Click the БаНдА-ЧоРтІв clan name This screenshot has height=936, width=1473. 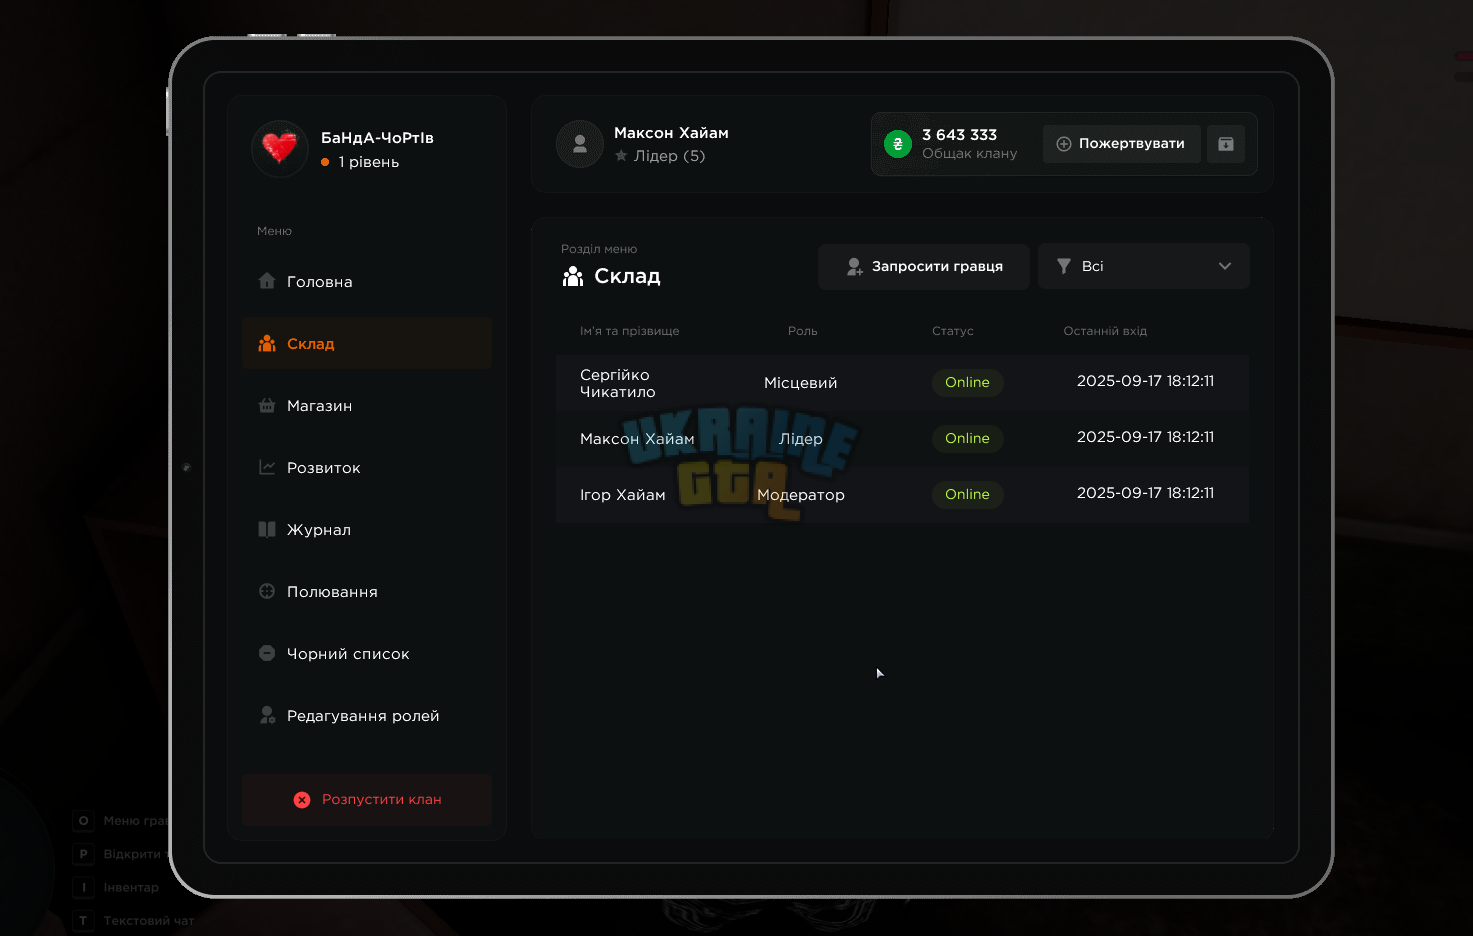377,138
